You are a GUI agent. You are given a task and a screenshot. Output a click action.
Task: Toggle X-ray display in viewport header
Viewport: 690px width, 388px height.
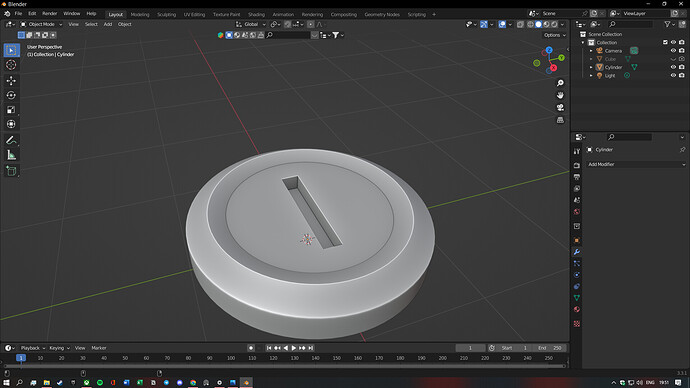[520, 25]
